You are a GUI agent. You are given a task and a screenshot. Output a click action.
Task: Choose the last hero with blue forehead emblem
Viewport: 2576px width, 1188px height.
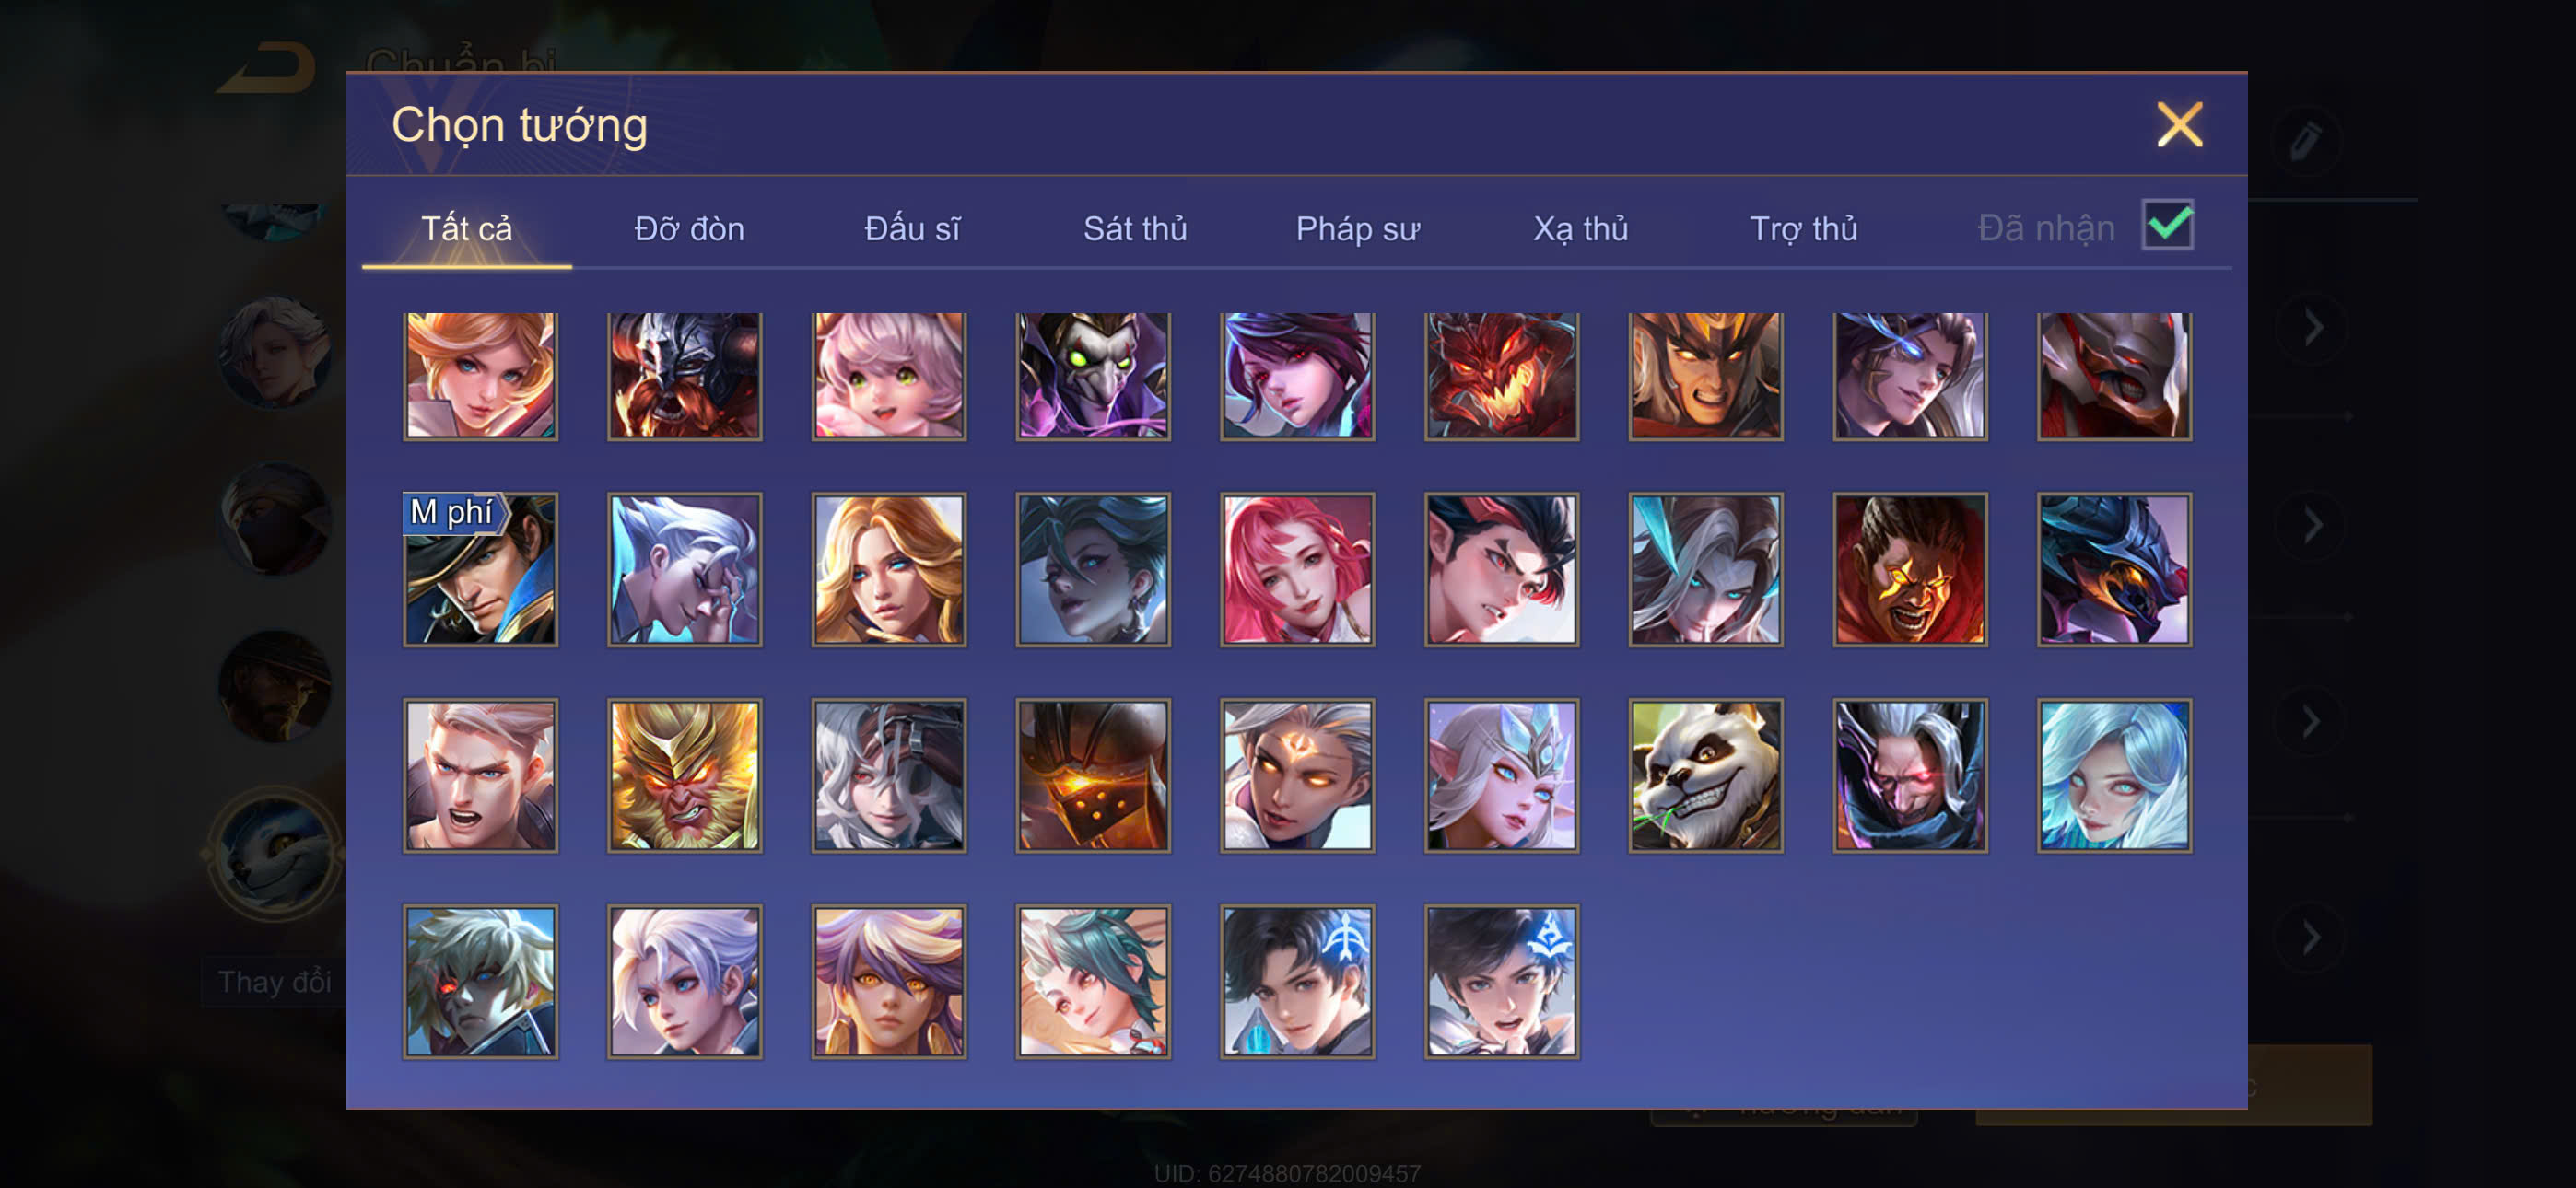click(x=1501, y=981)
